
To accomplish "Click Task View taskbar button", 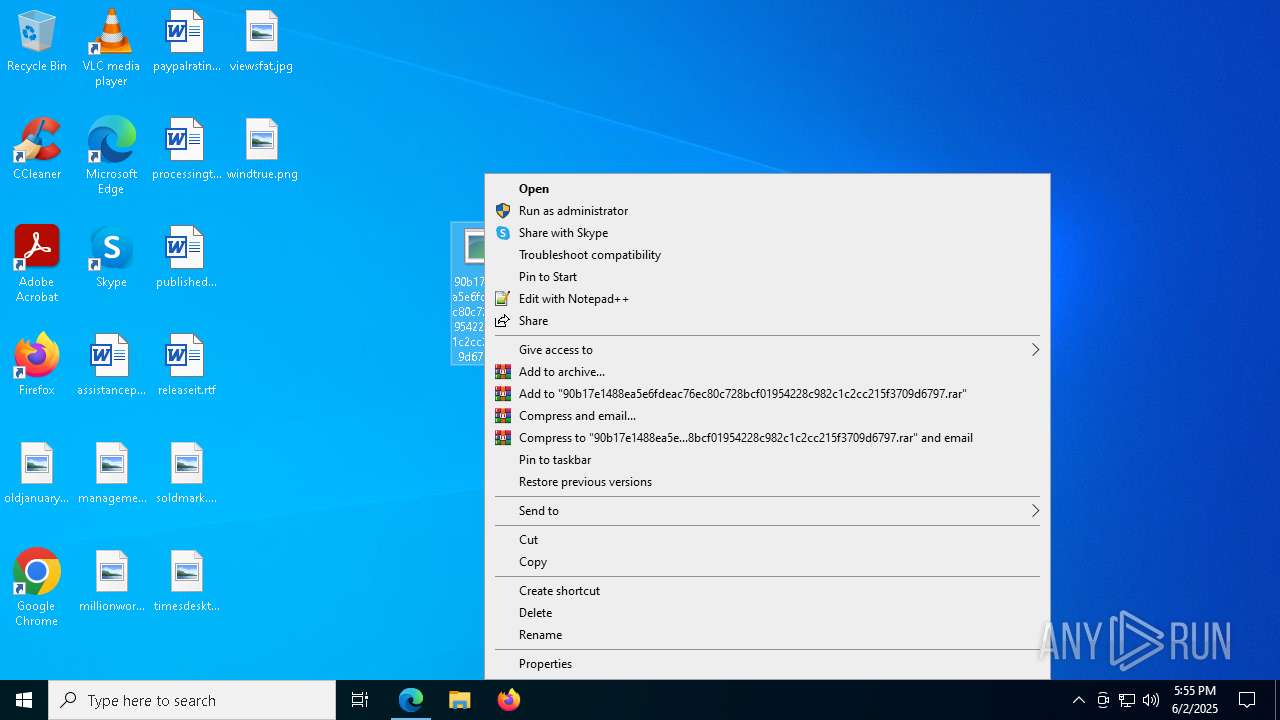I will [x=360, y=700].
